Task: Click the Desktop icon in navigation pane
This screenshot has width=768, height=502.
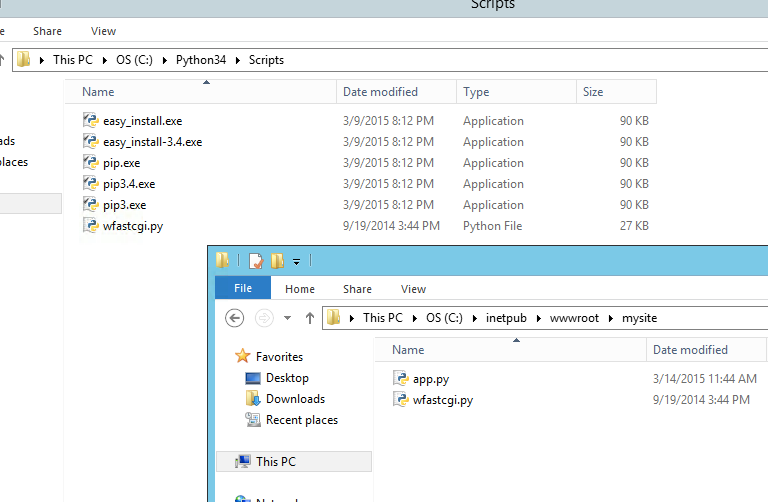Action: point(253,378)
